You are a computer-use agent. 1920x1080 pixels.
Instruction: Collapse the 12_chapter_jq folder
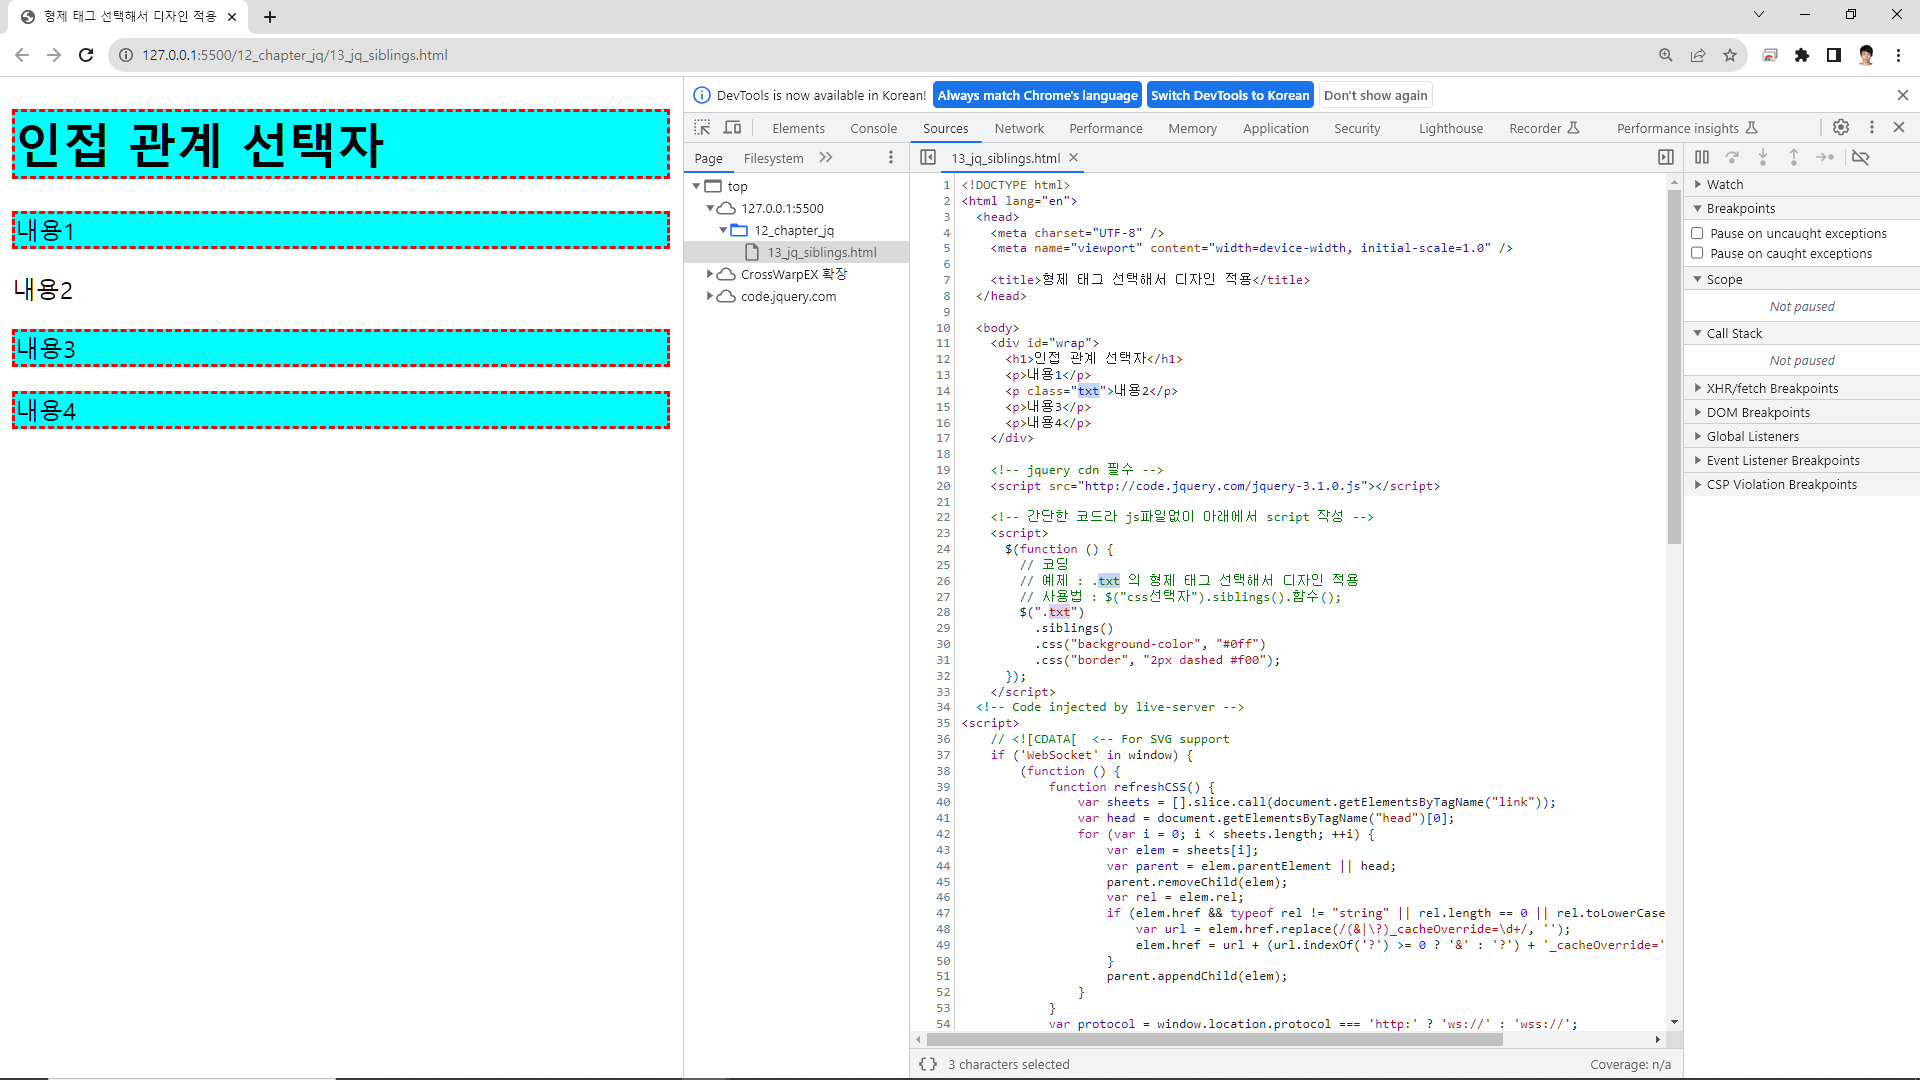coord(723,230)
